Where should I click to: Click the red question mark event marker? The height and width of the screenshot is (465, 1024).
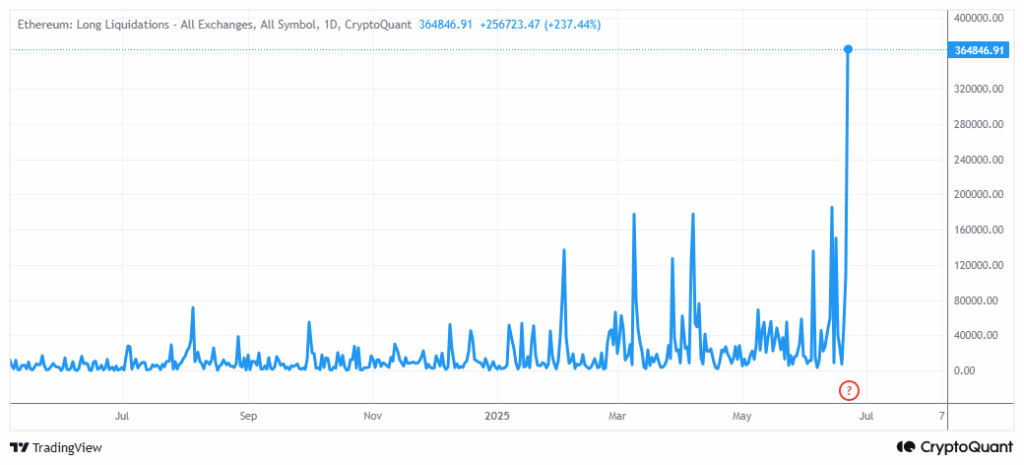click(x=848, y=391)
